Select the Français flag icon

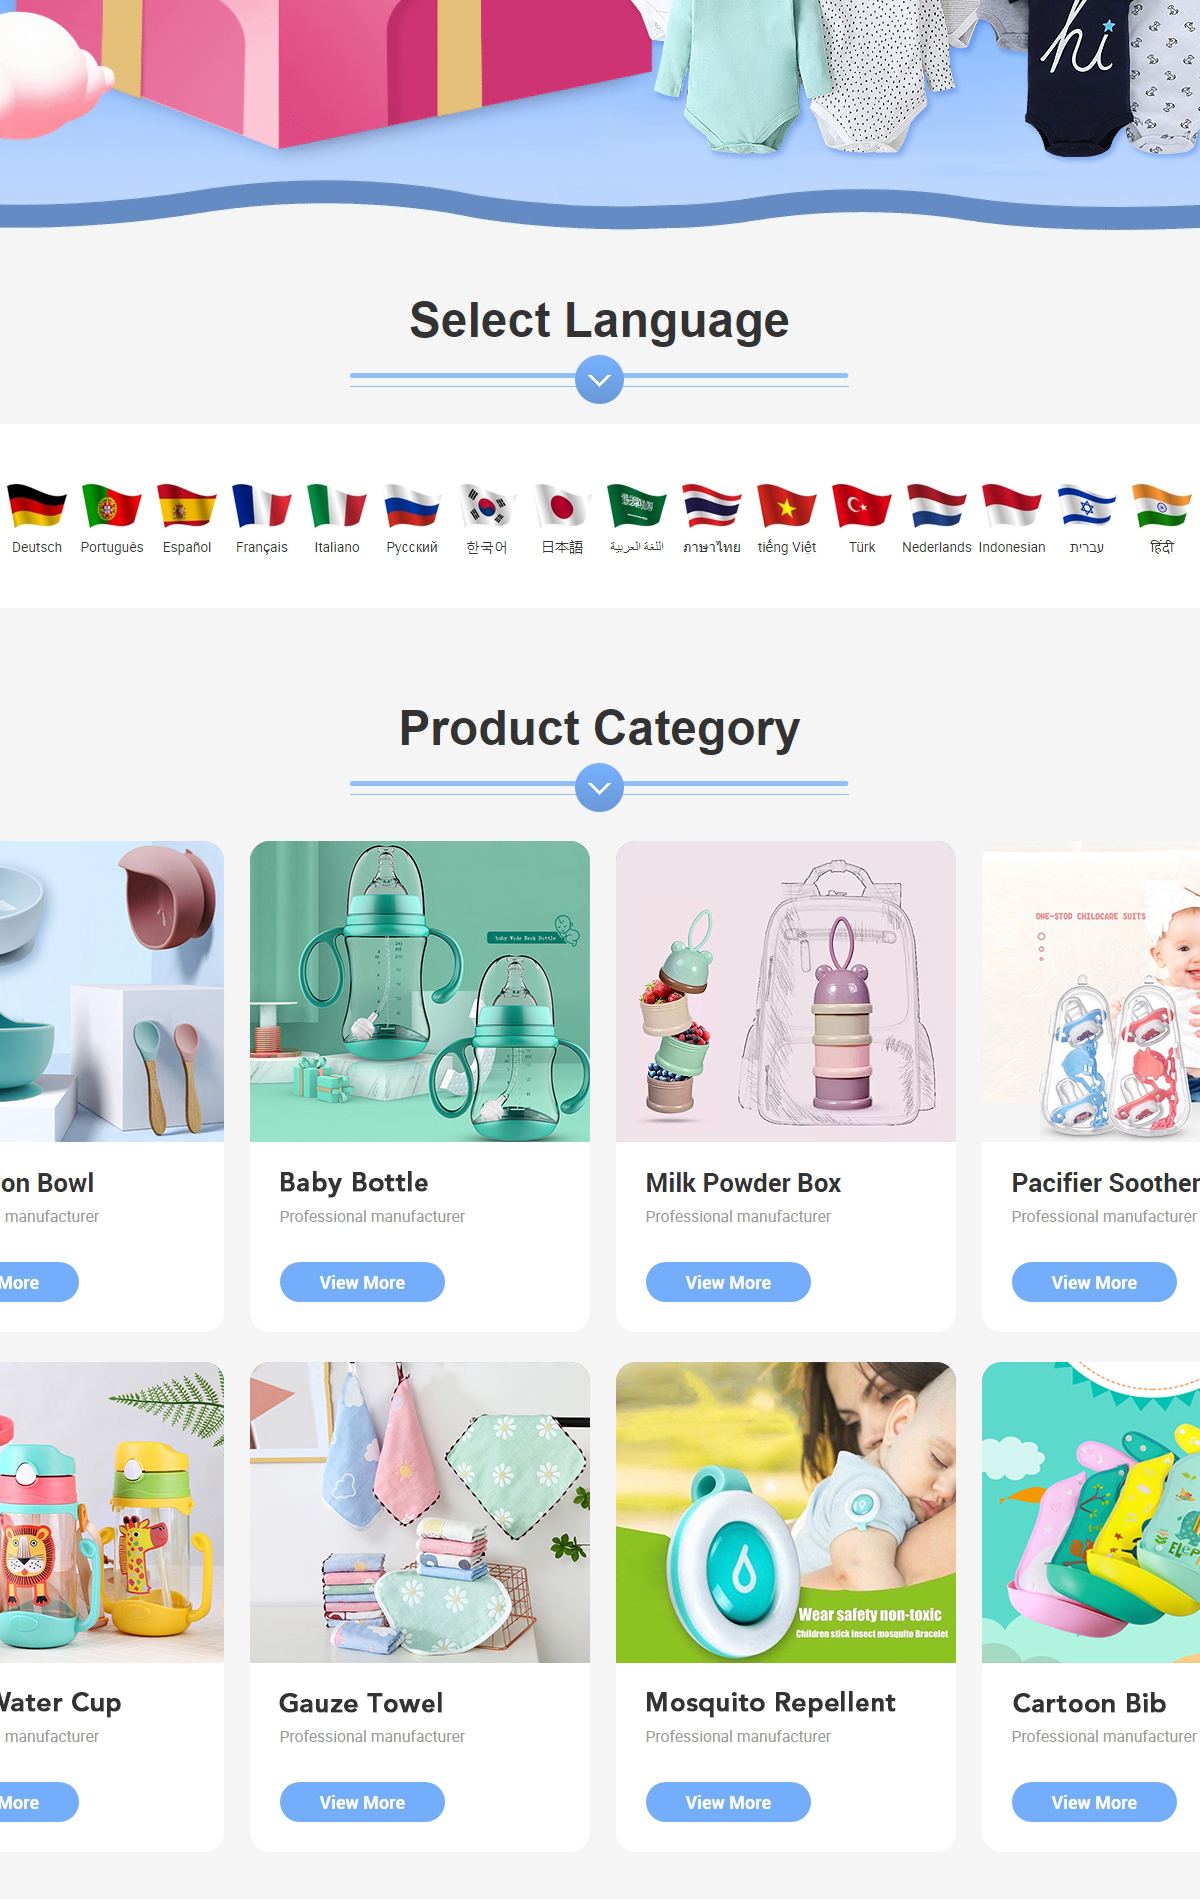[x=262, y=505]
